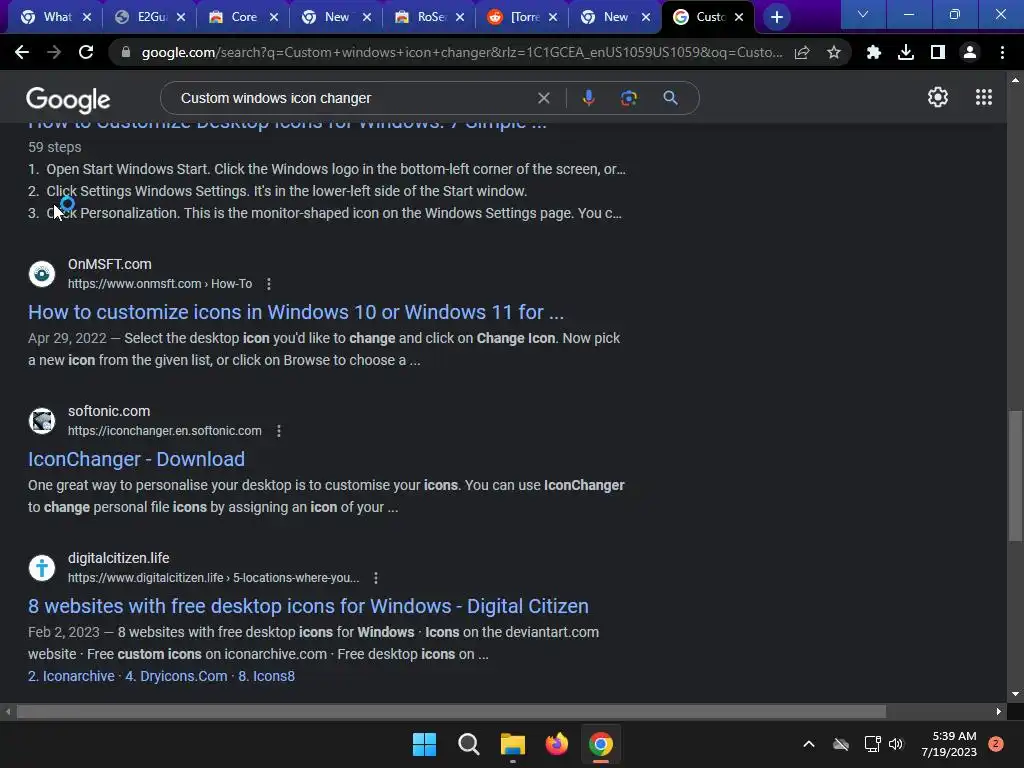Open more options for OnMSFT result
The width and height of the screenshot is (1024, 768).
268,283
